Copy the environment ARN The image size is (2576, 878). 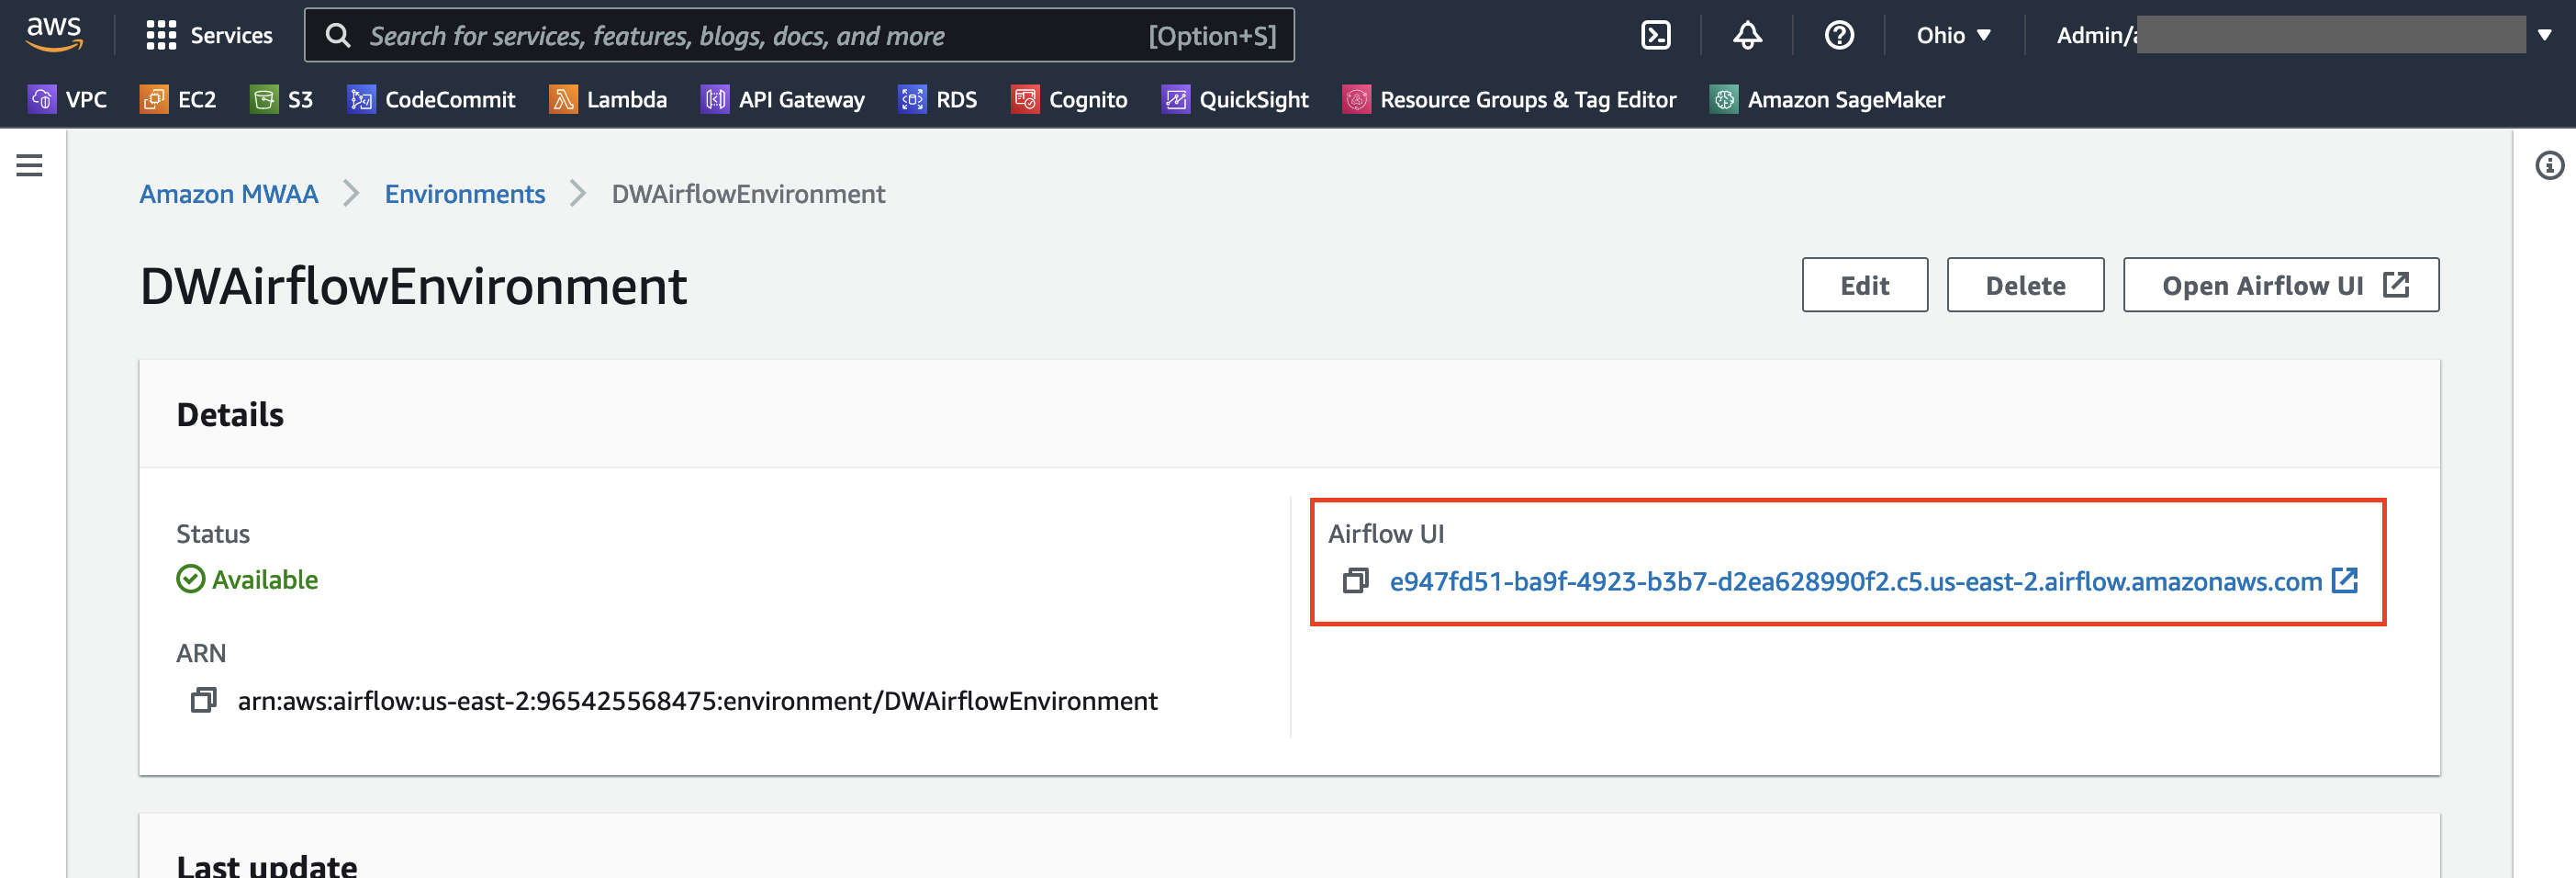coord(203,700)
